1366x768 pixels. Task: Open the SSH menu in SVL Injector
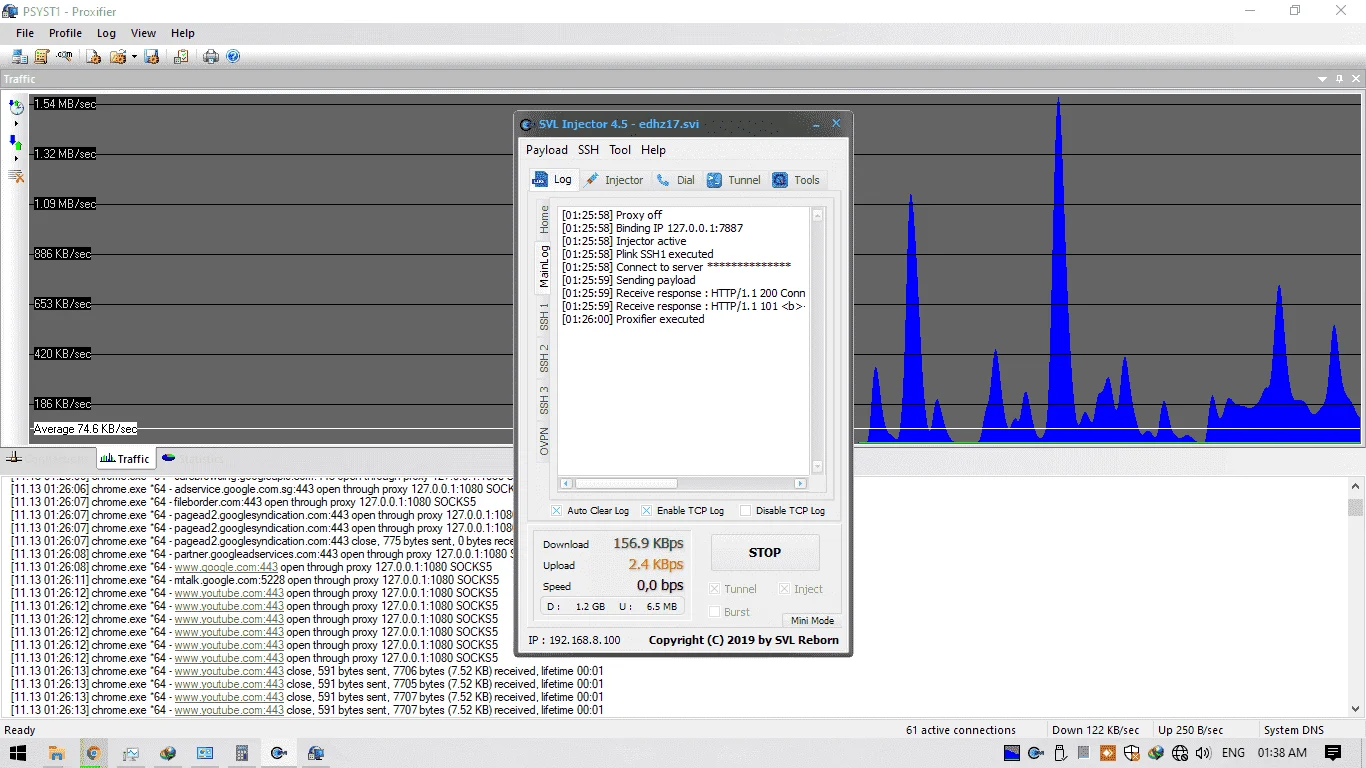click(588, 150)
